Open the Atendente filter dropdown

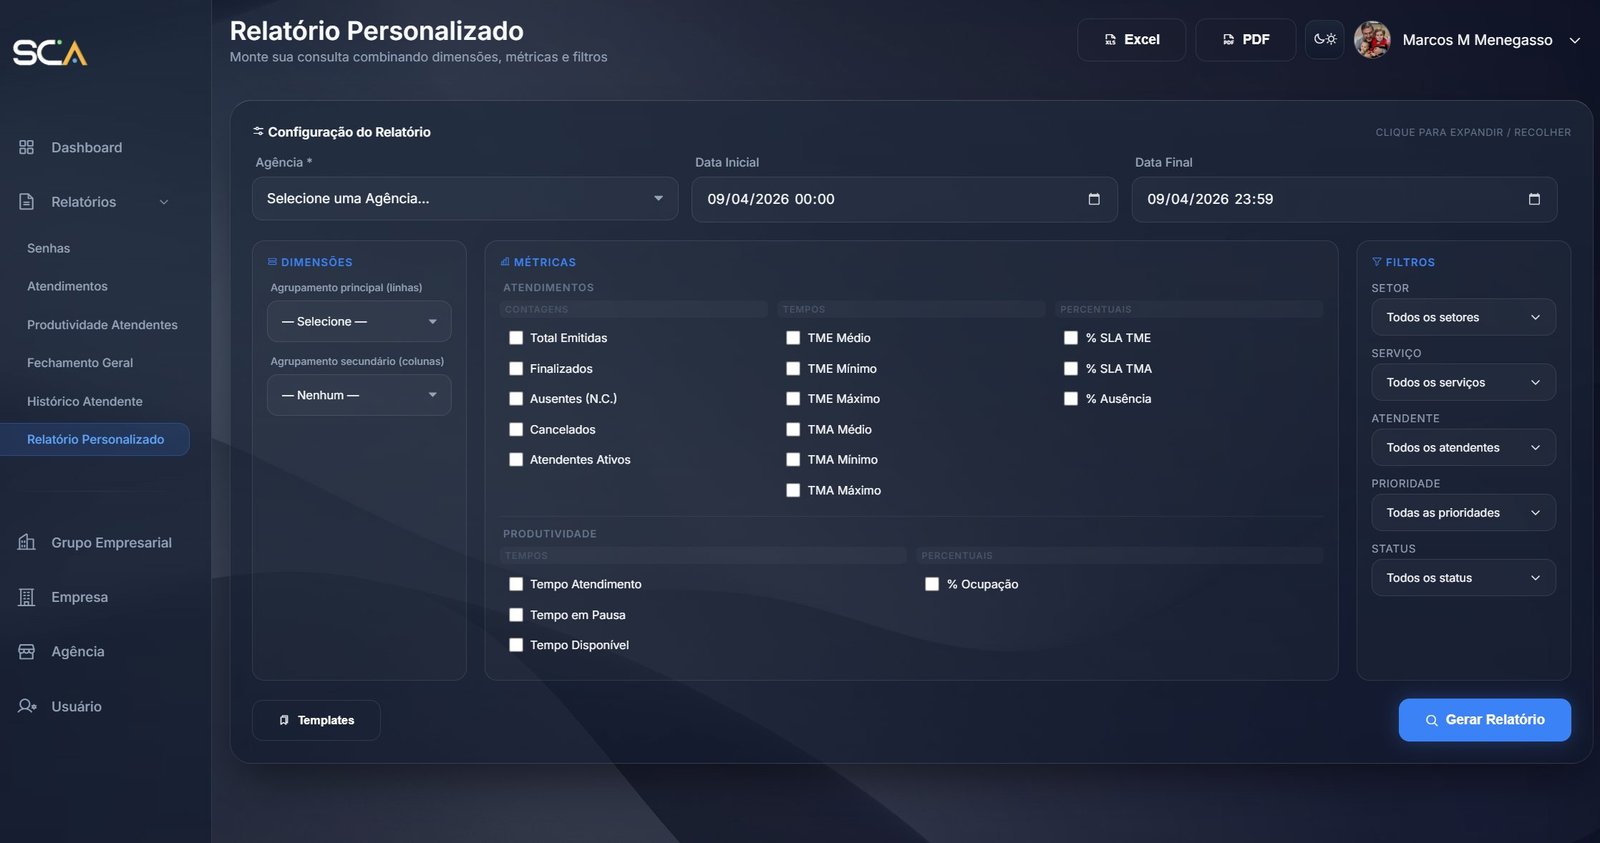pyautogui.click(x=1463, y=447)
